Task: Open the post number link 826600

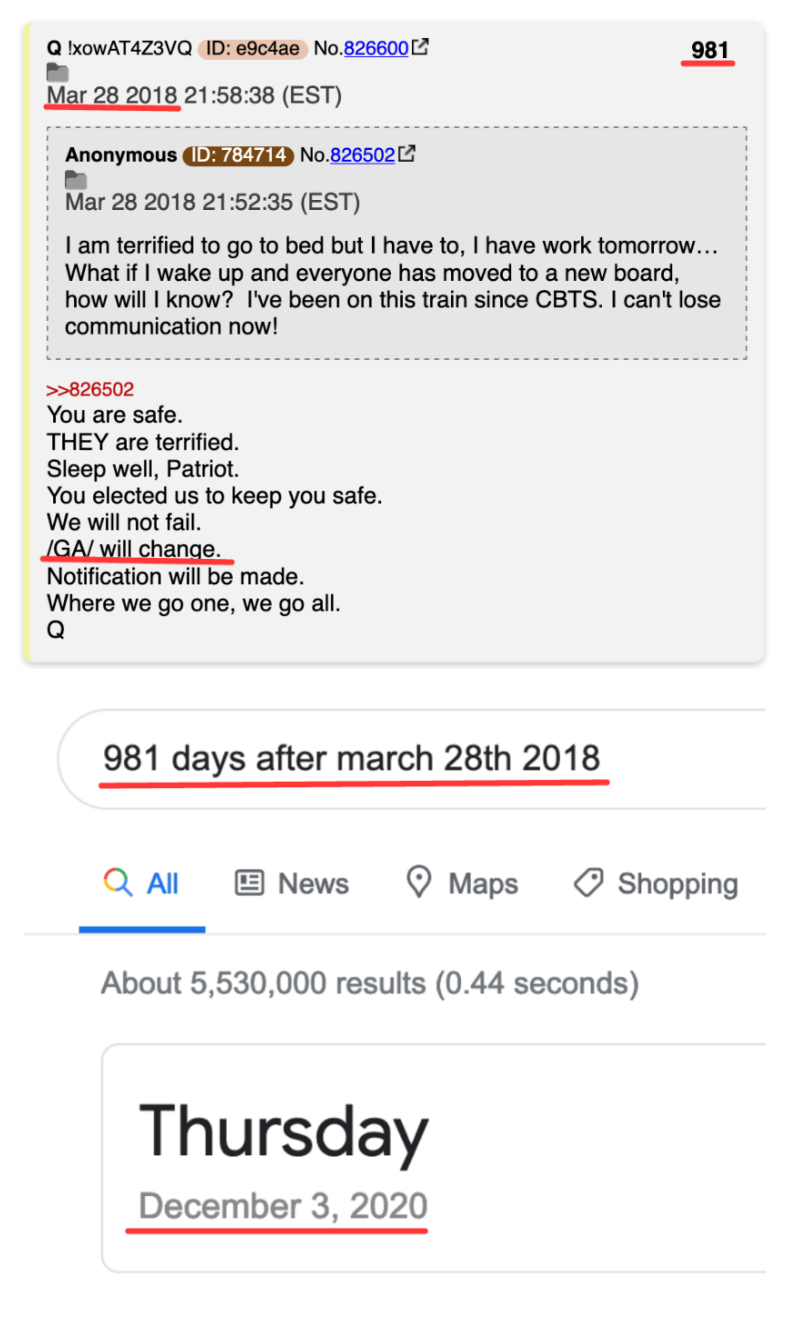Action: point(376,47)
